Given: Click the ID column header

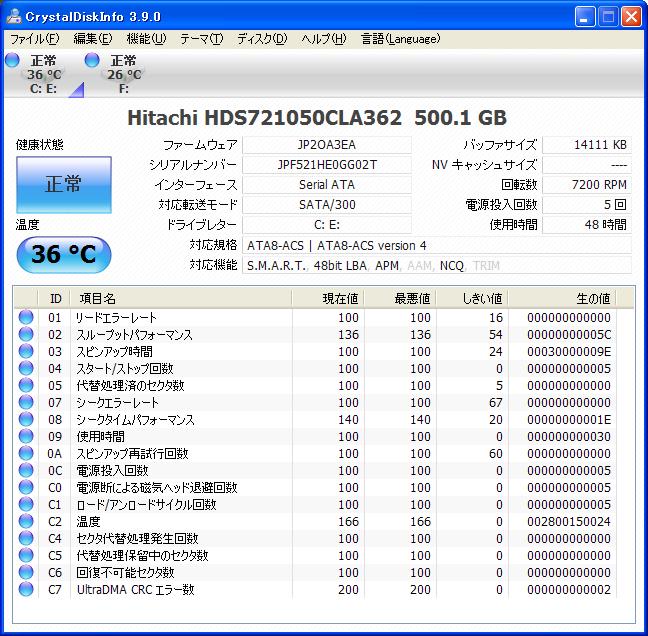Looking at the screenshot, I should pyautogui.click(x=55, y=298).
